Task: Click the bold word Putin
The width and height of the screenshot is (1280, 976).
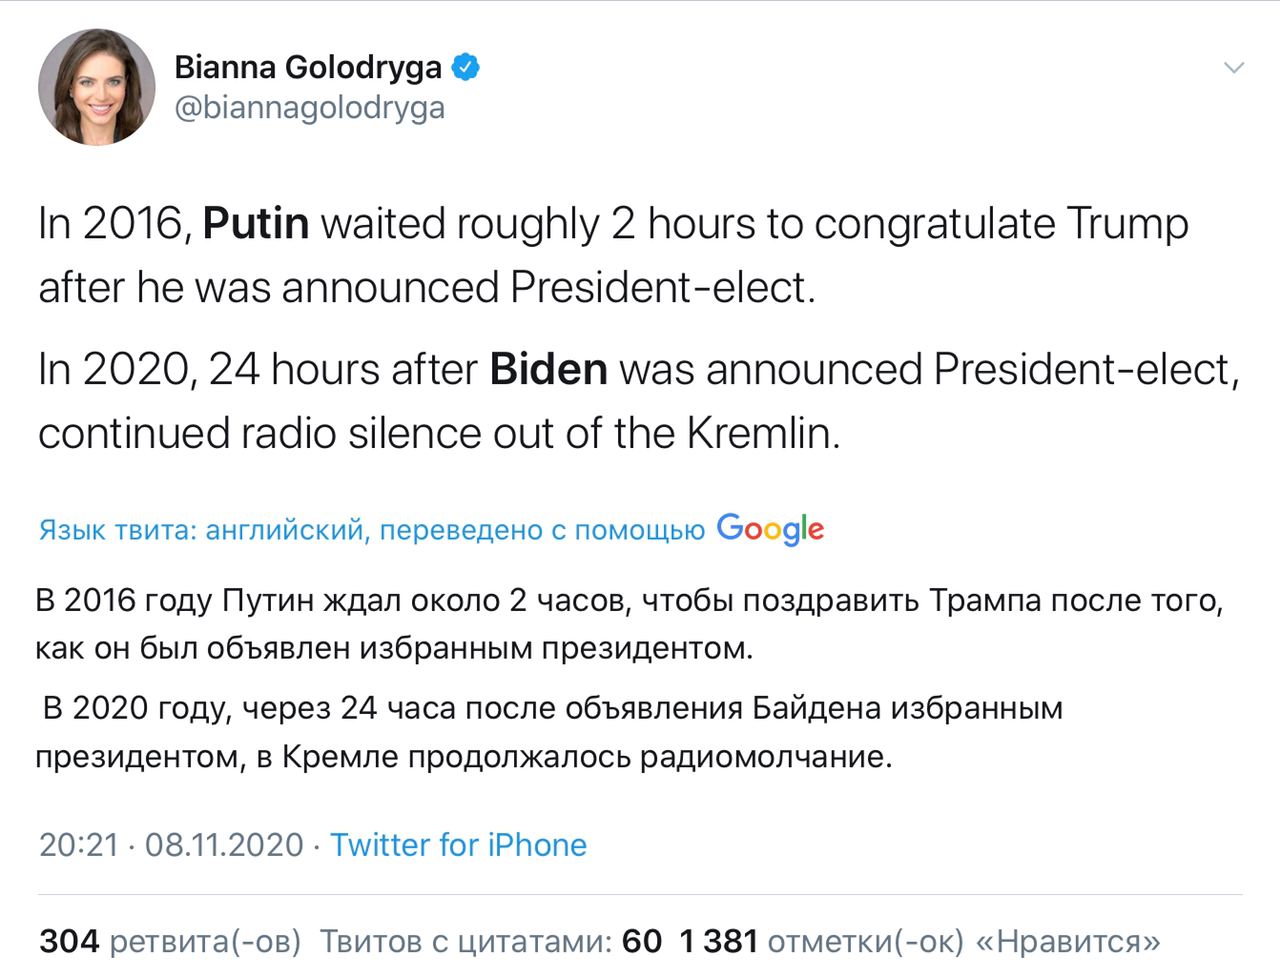Action: click(256, 223)
